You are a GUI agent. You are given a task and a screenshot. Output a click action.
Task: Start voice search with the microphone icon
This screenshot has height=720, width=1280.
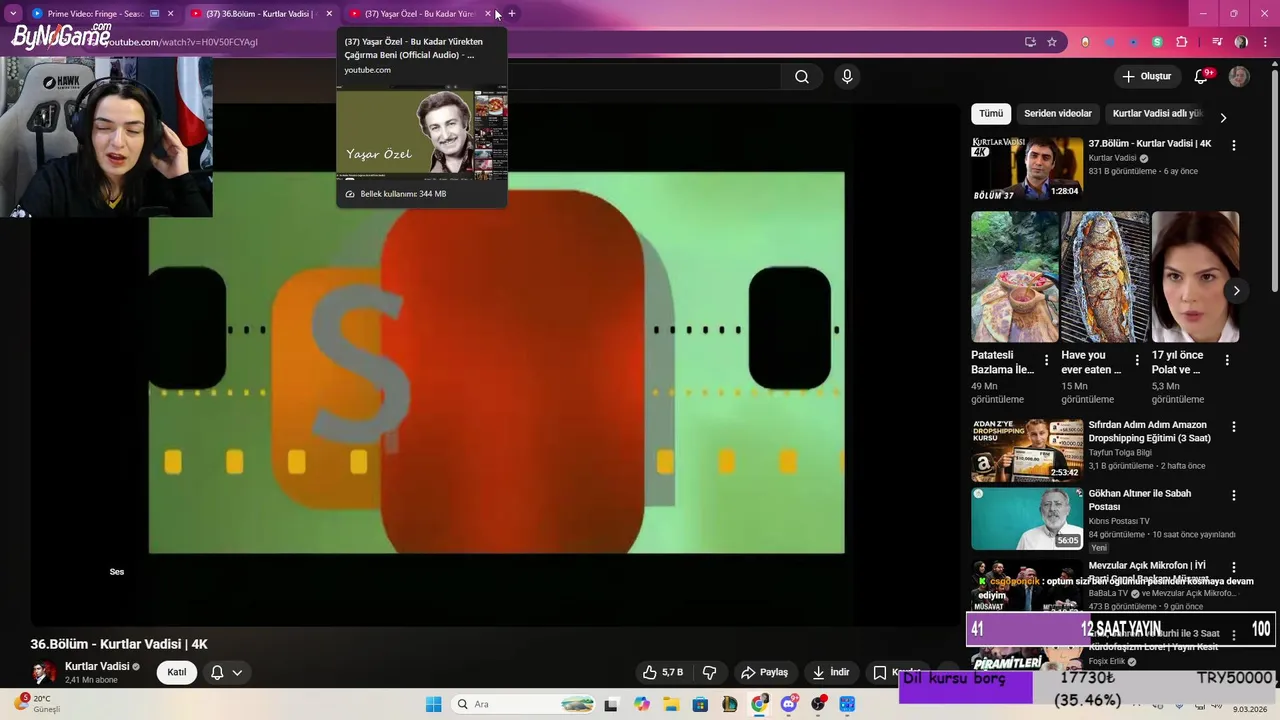847,77
